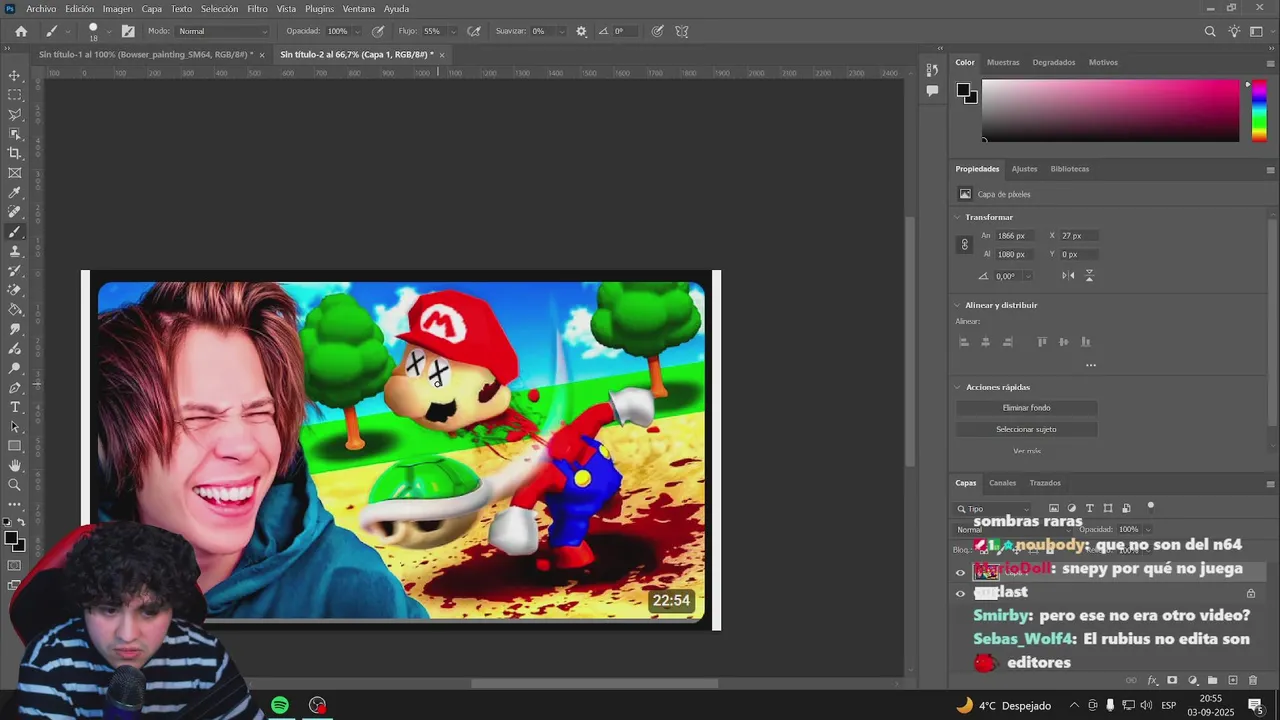Click the Eliminar fondo button
Viewport: 1280px width, 720px height.
1026,408
